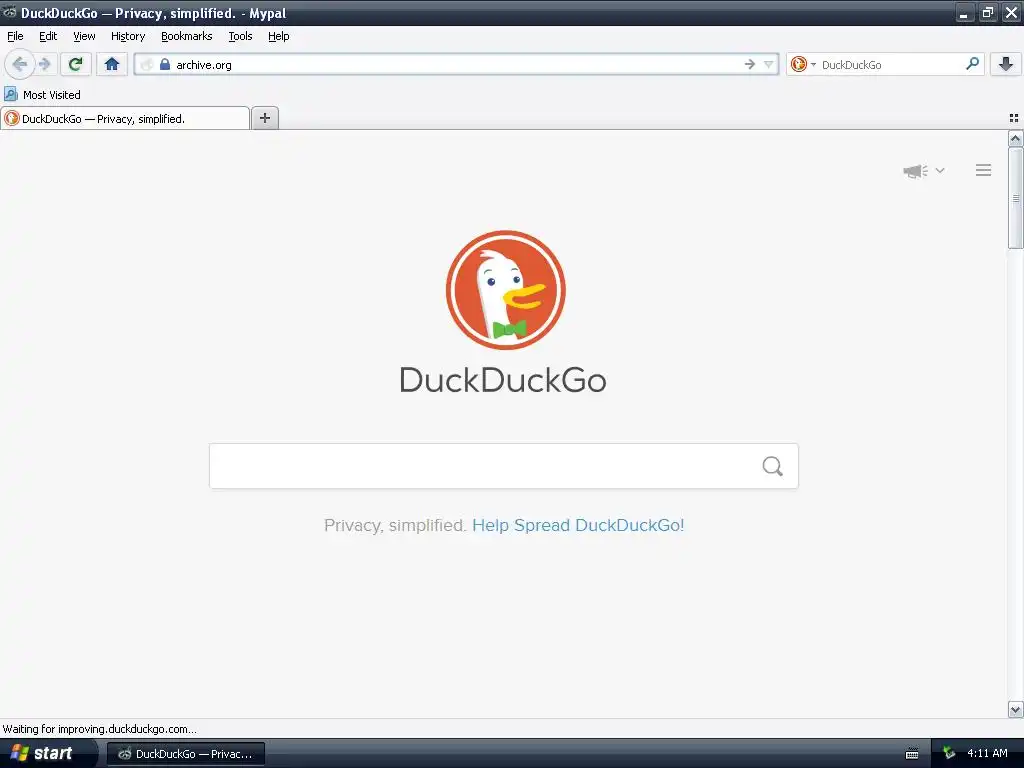1024x768 pixels.
Task: Click the archive.org address bar
Action: [x=456, y=64]
